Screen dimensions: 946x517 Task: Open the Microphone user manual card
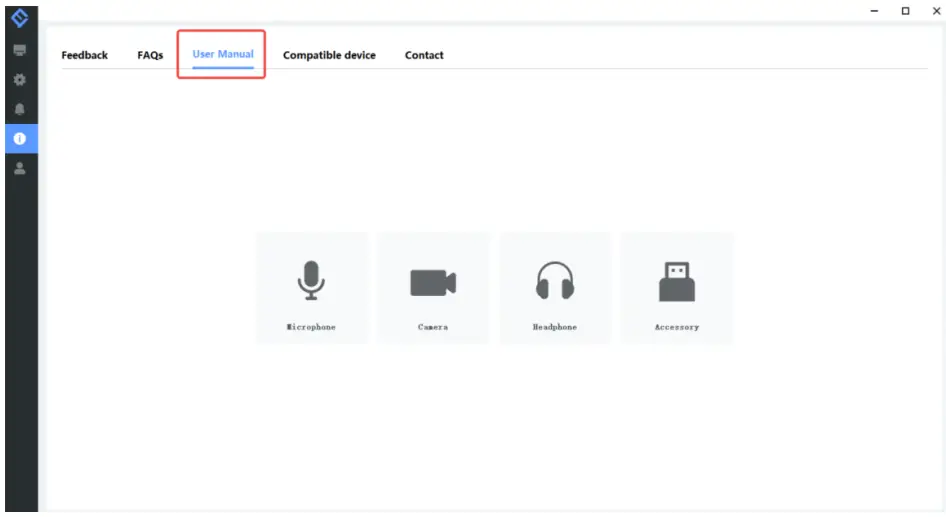click(311, 288)
